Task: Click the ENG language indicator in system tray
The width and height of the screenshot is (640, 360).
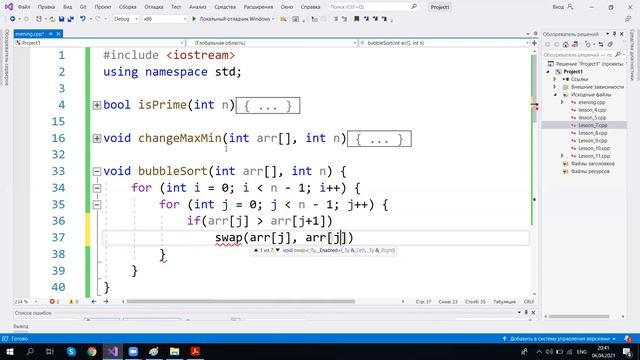Action: click(582, 351)
